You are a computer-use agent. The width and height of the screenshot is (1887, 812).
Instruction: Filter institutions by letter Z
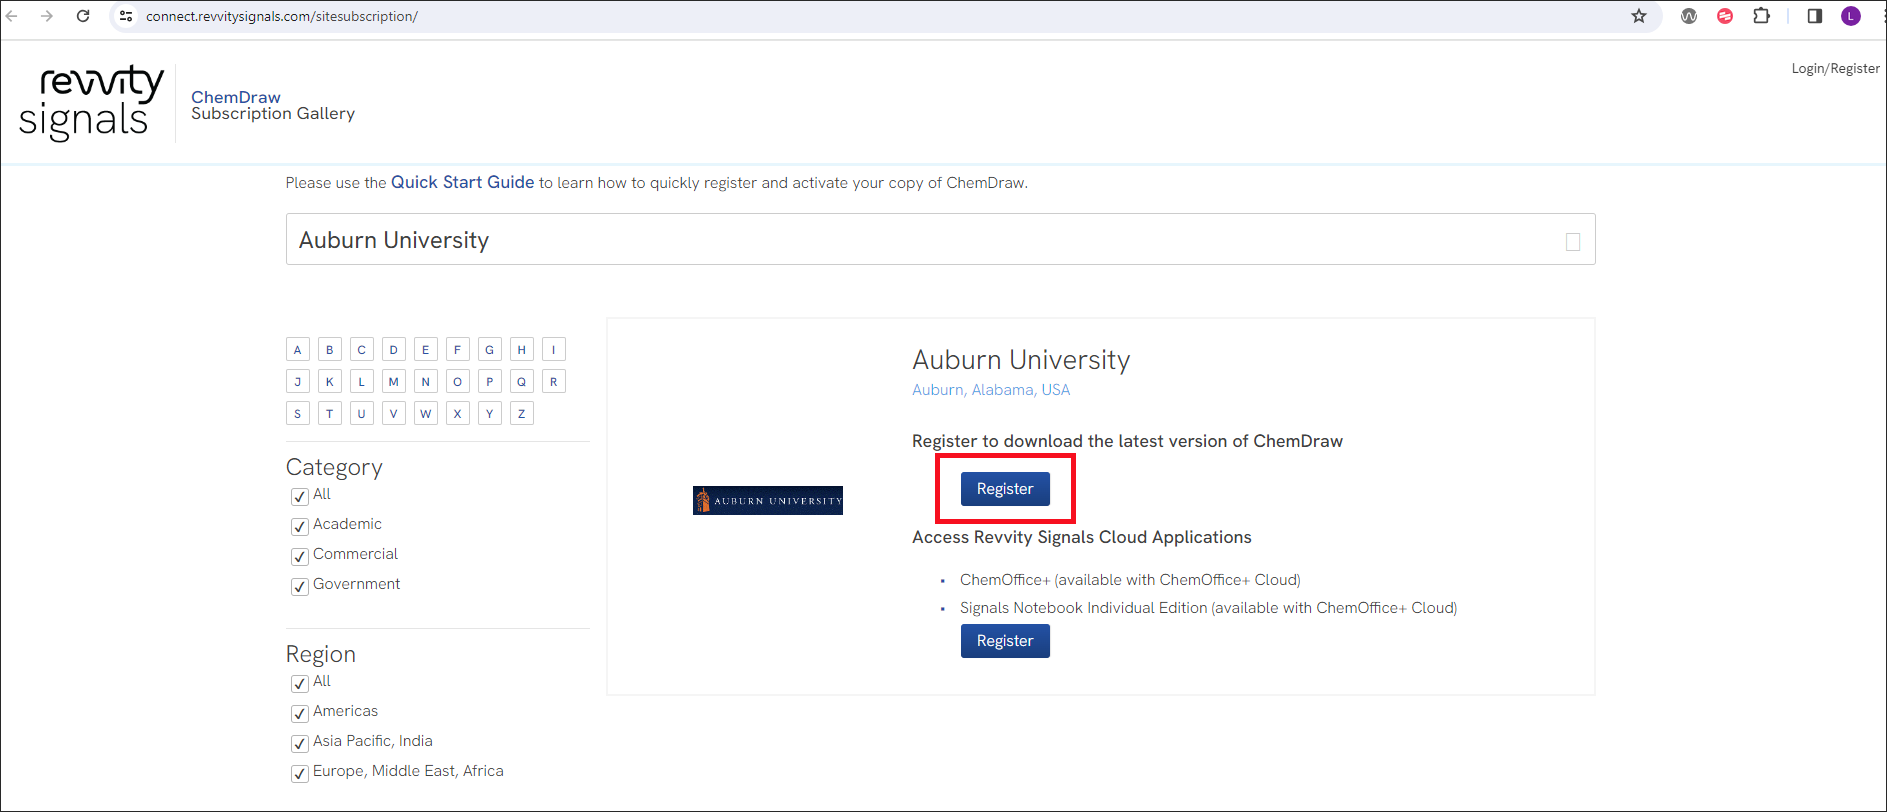pos(521,414)
